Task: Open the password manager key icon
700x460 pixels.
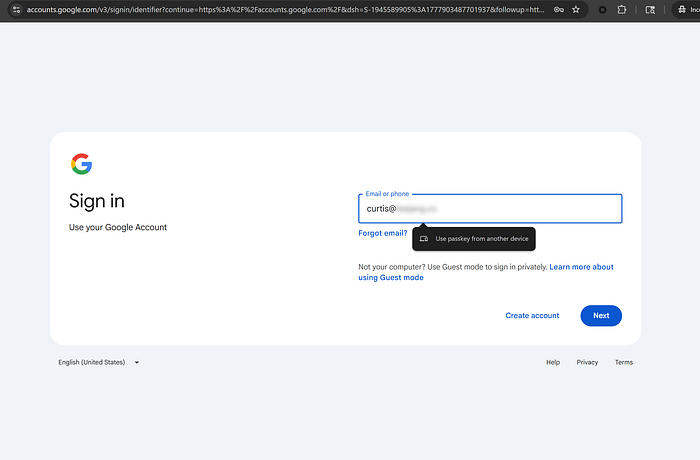Action: pyautogui.click(x=558, y=9)
